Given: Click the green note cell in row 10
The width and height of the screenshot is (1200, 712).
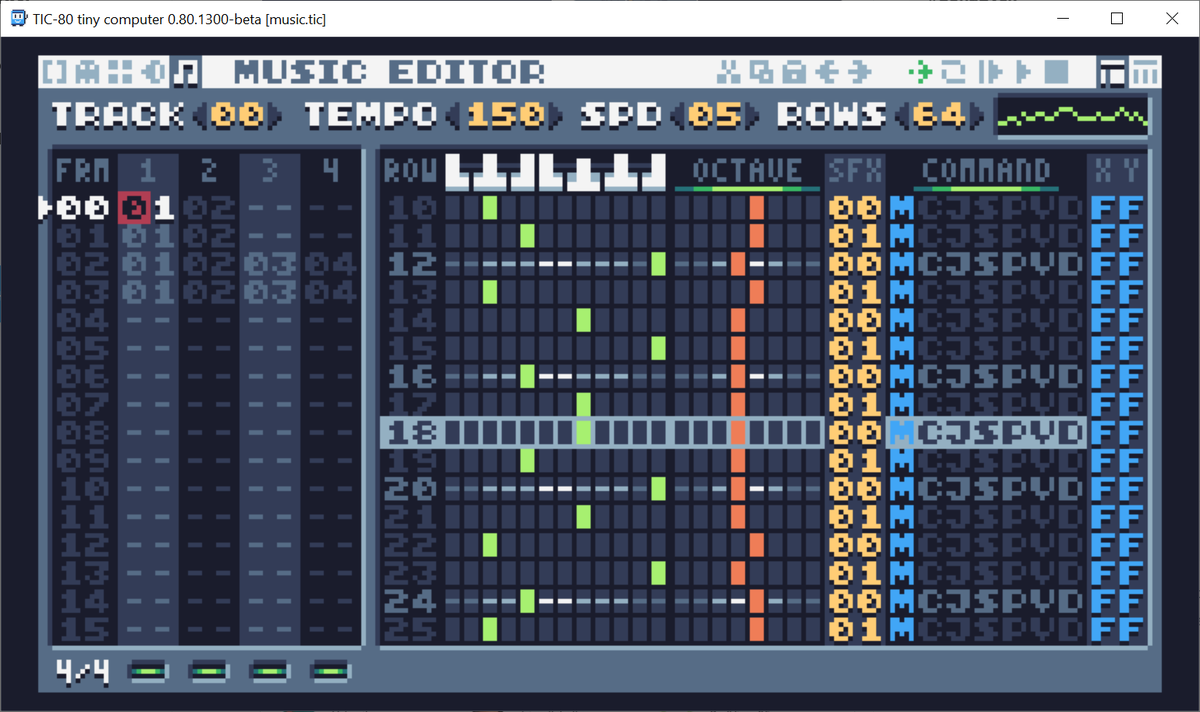Looking at the screenshot, I should 490,208.
